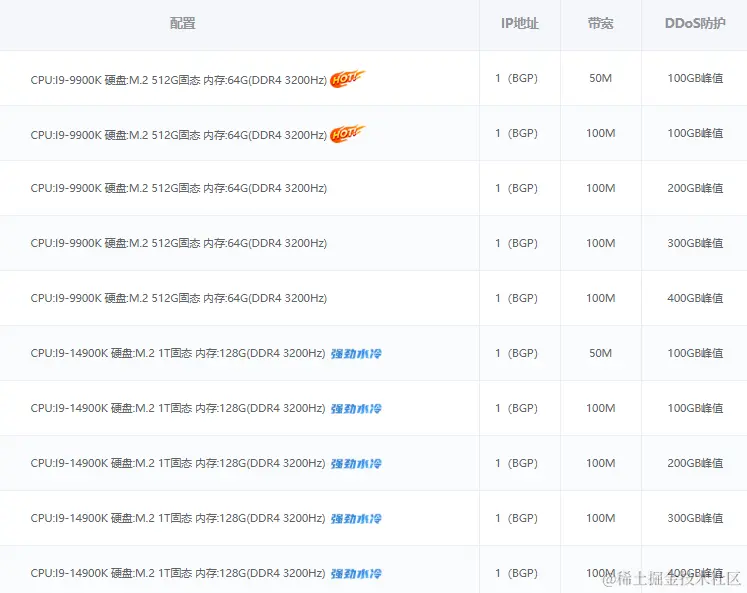Viewport: 747px width, 593px height.
Task: Click 50M bandwidth in the I9-9900K row
Action: pos(600,78)
